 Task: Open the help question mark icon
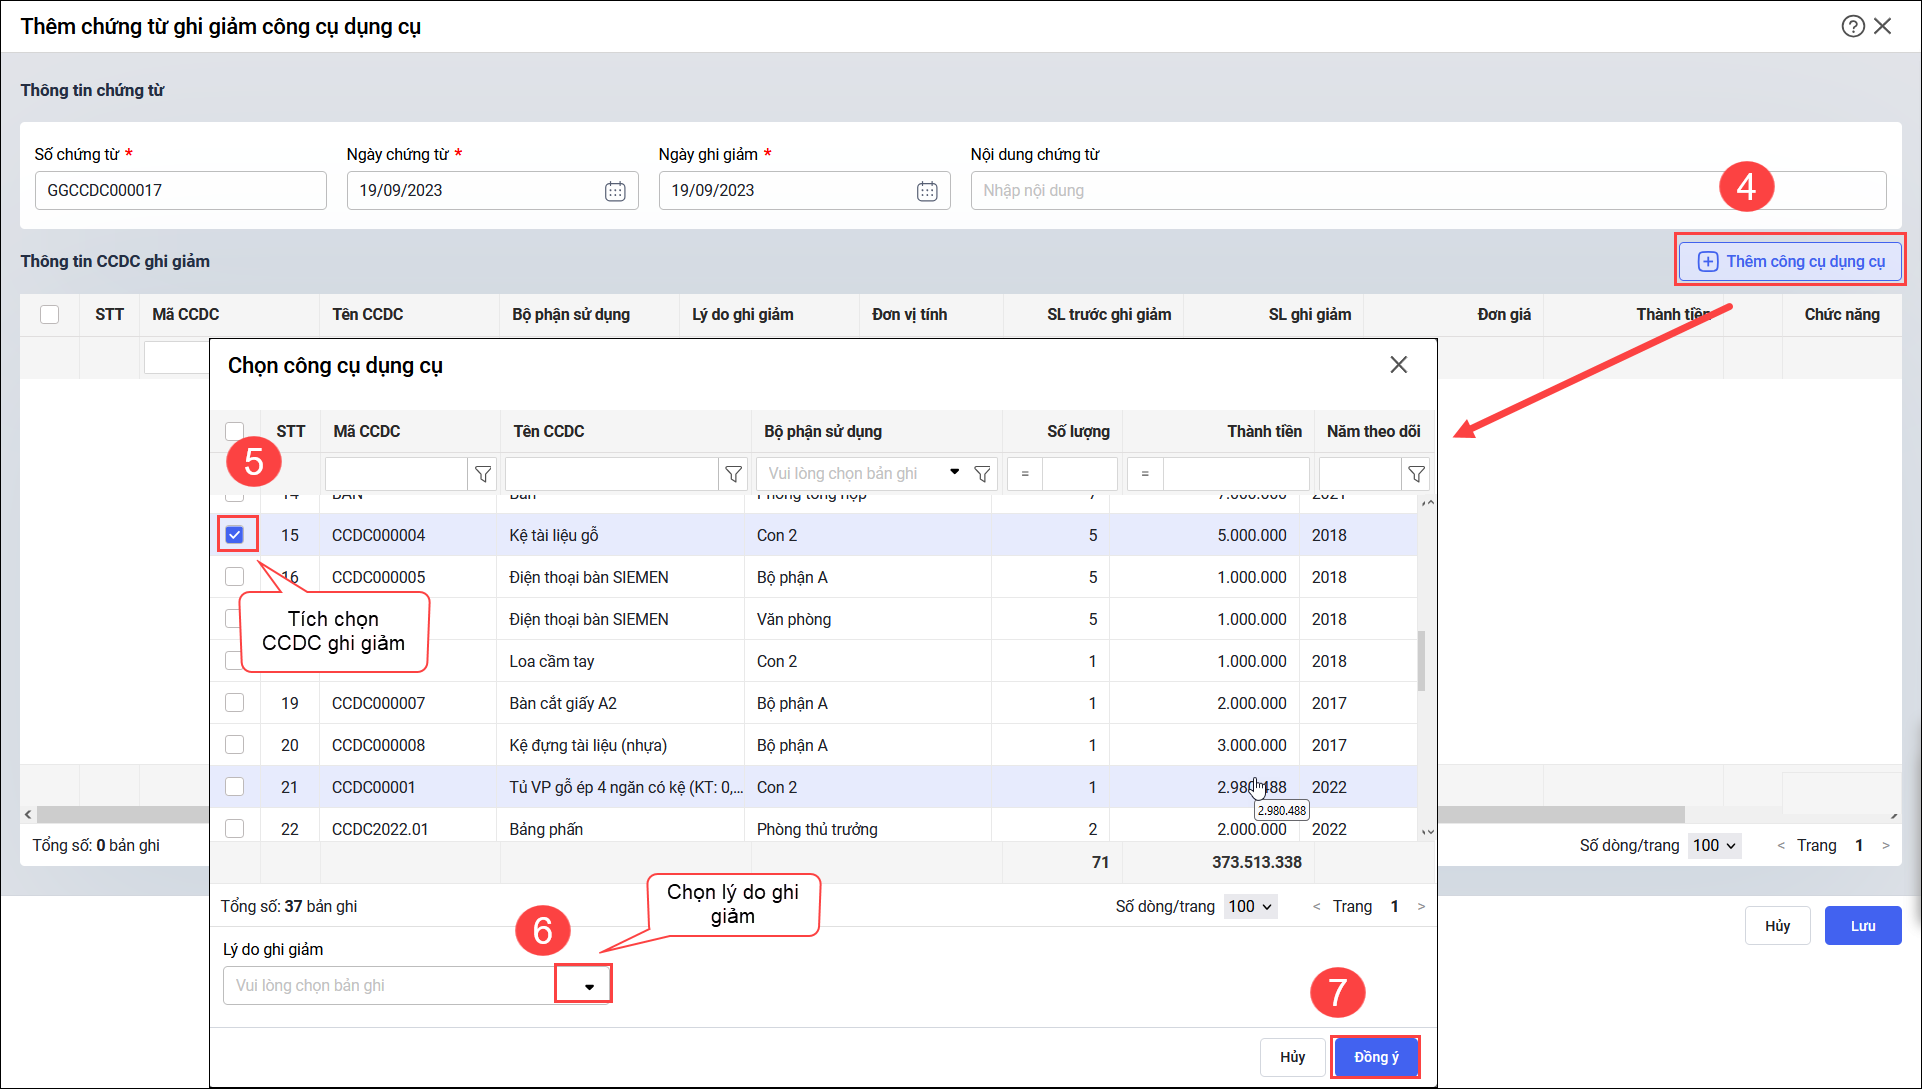click(x=1852, y=27)
